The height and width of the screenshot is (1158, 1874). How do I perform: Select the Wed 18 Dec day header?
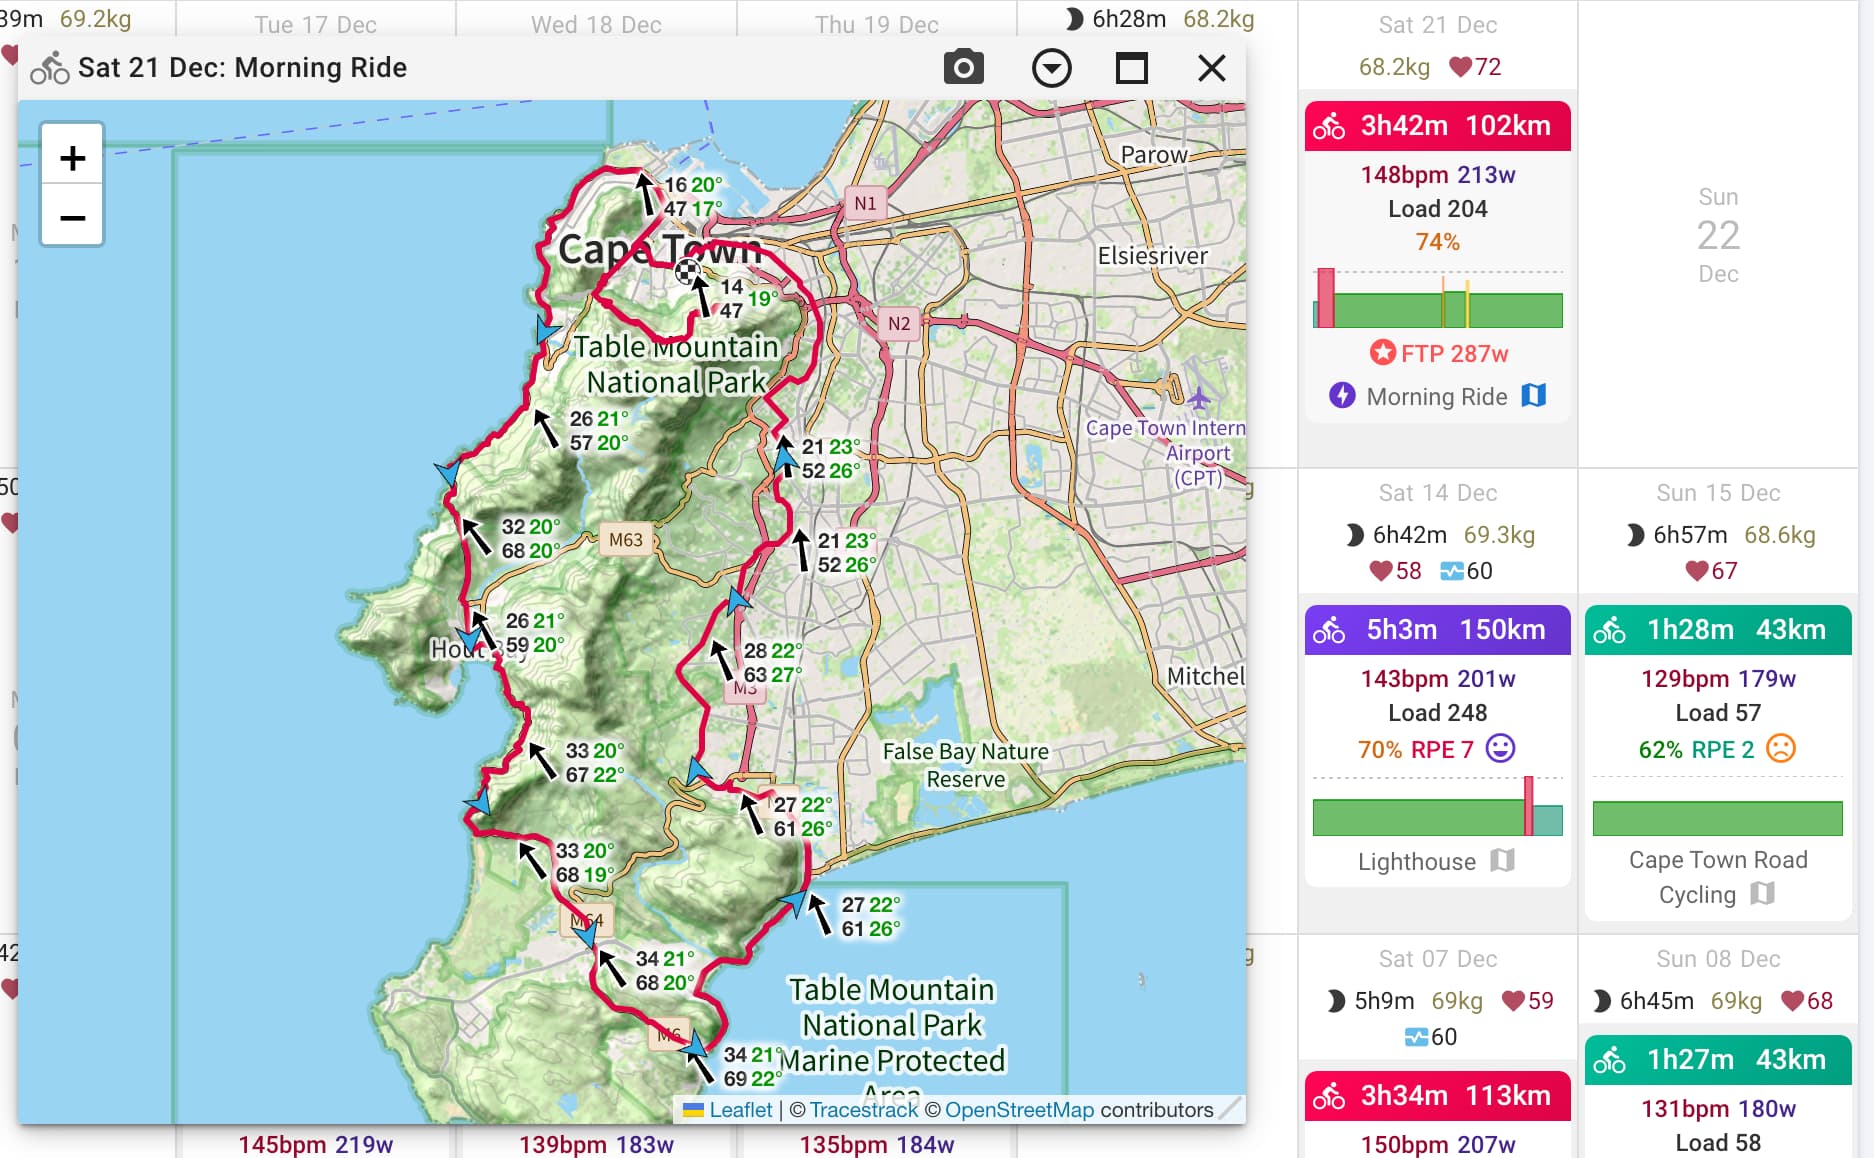pos(596,25)
